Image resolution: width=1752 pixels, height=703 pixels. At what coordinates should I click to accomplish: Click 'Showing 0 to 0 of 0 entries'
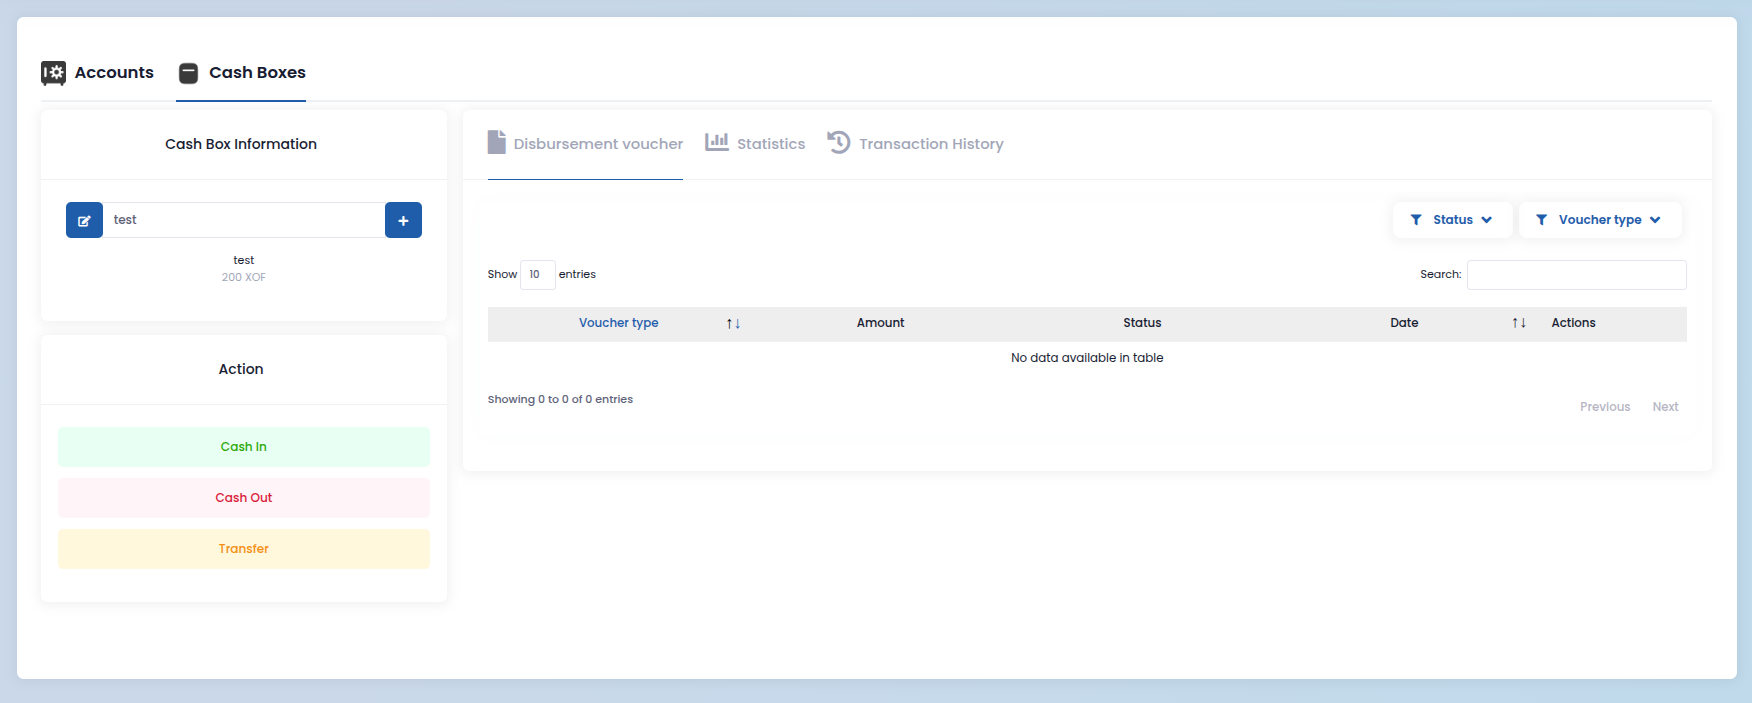(x=560, y=399)
